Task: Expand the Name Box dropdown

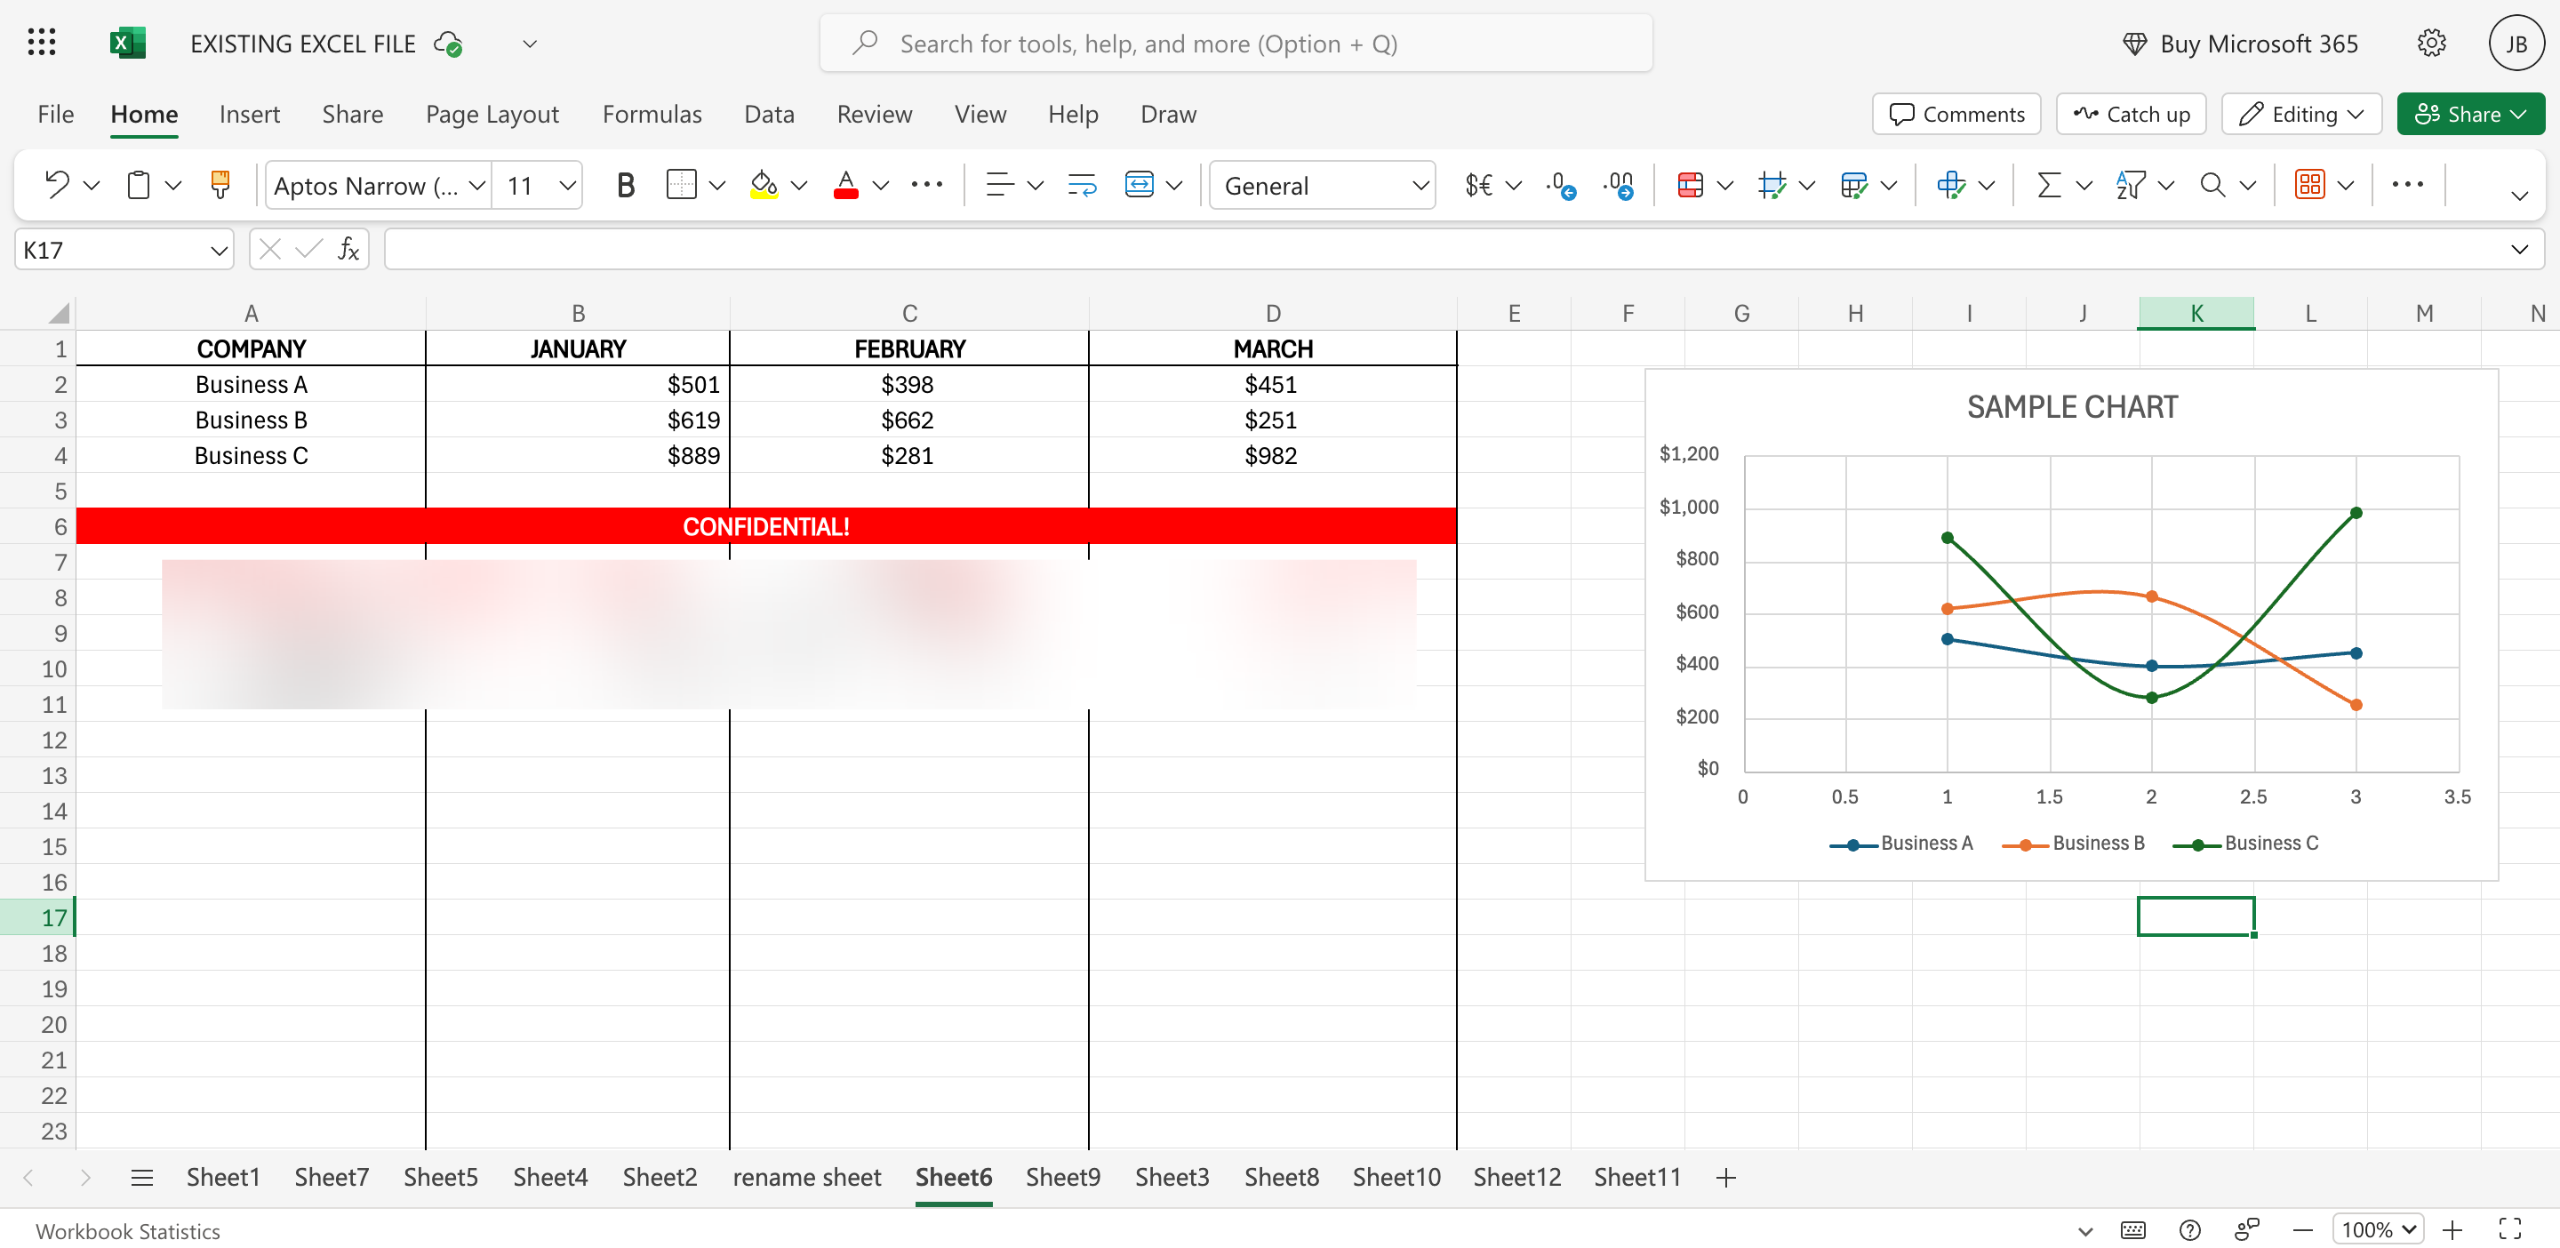Action: click(x=219, y=250)
